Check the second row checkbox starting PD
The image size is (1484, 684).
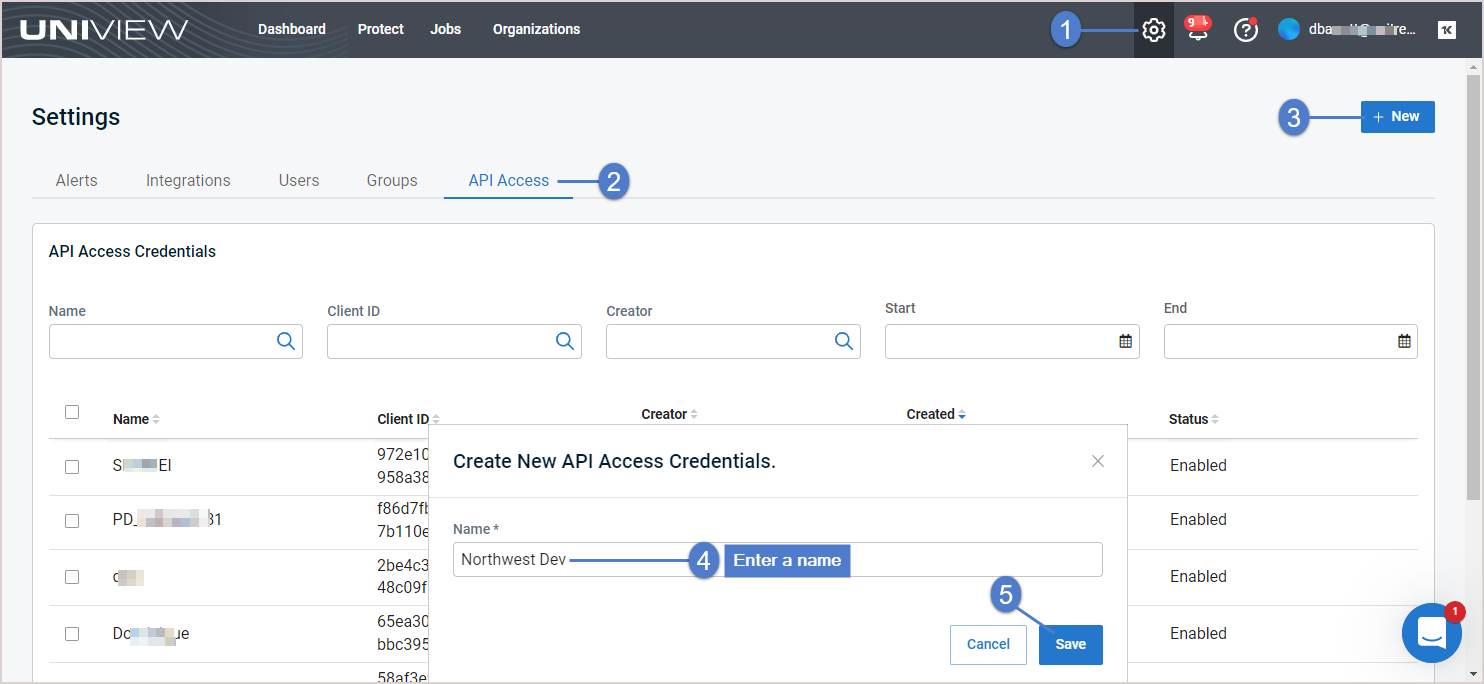(x=72, y=520)
